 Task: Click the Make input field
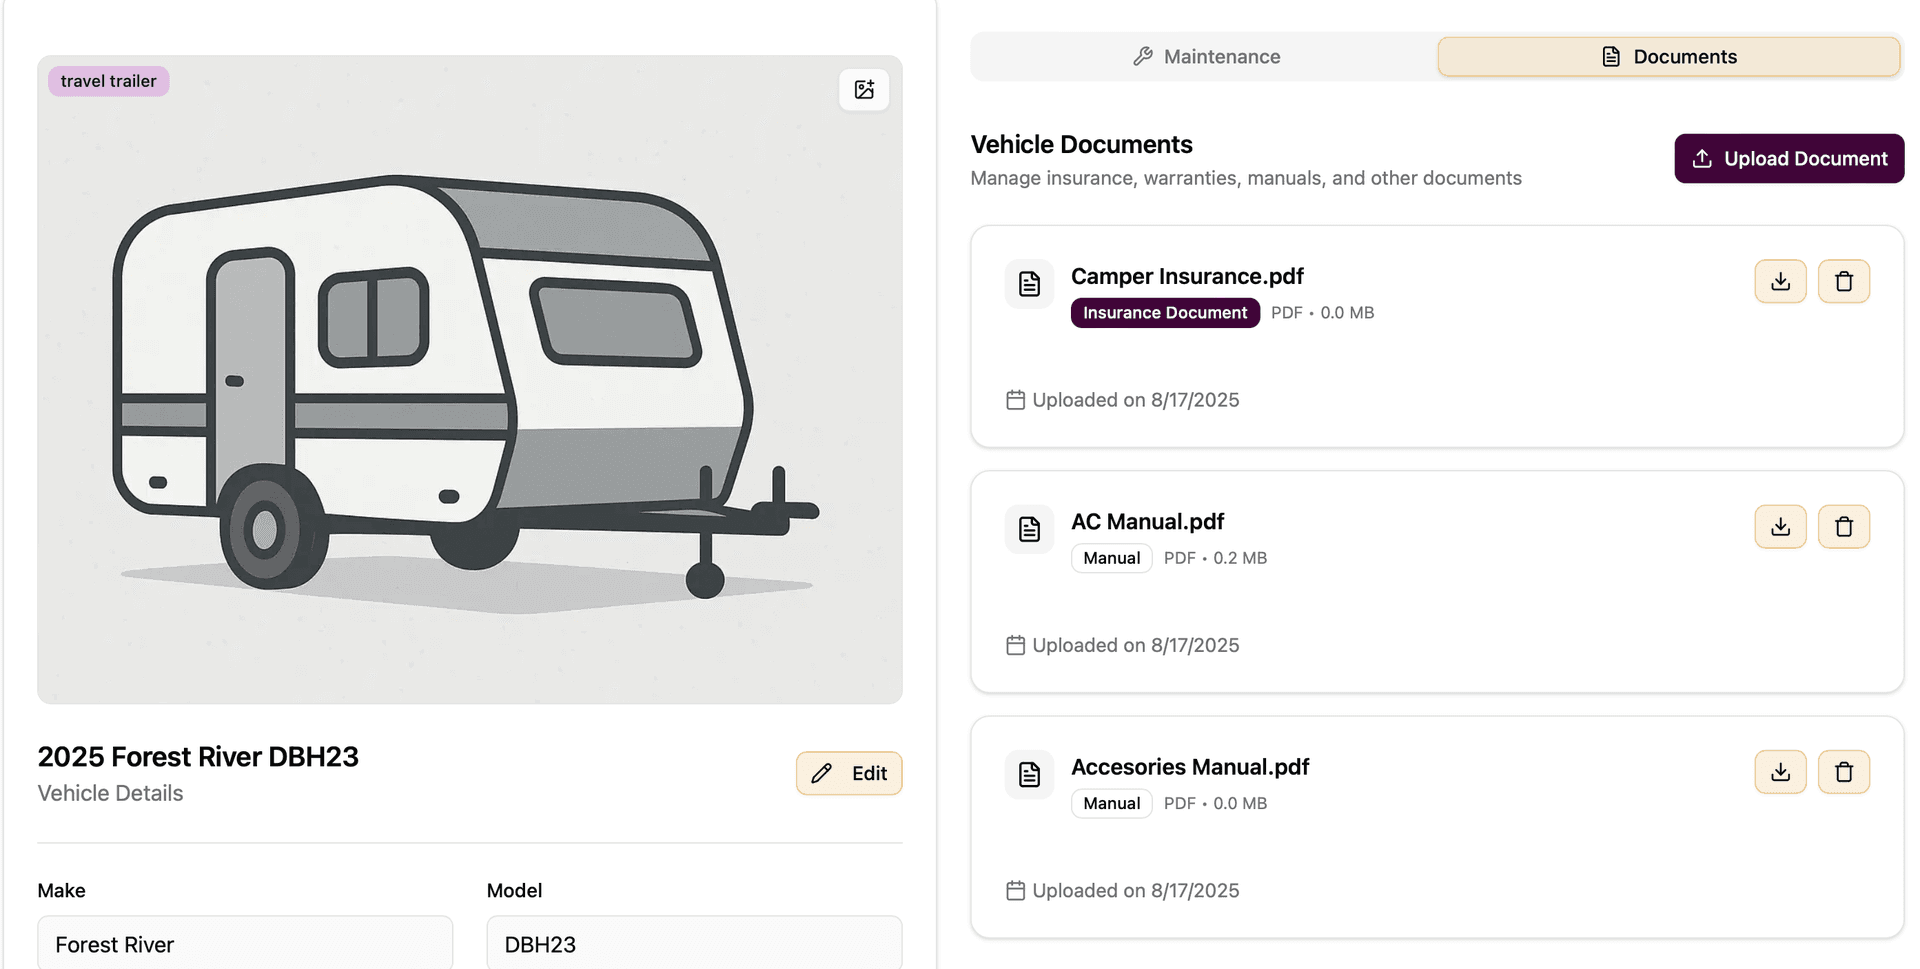click(245, 944)
